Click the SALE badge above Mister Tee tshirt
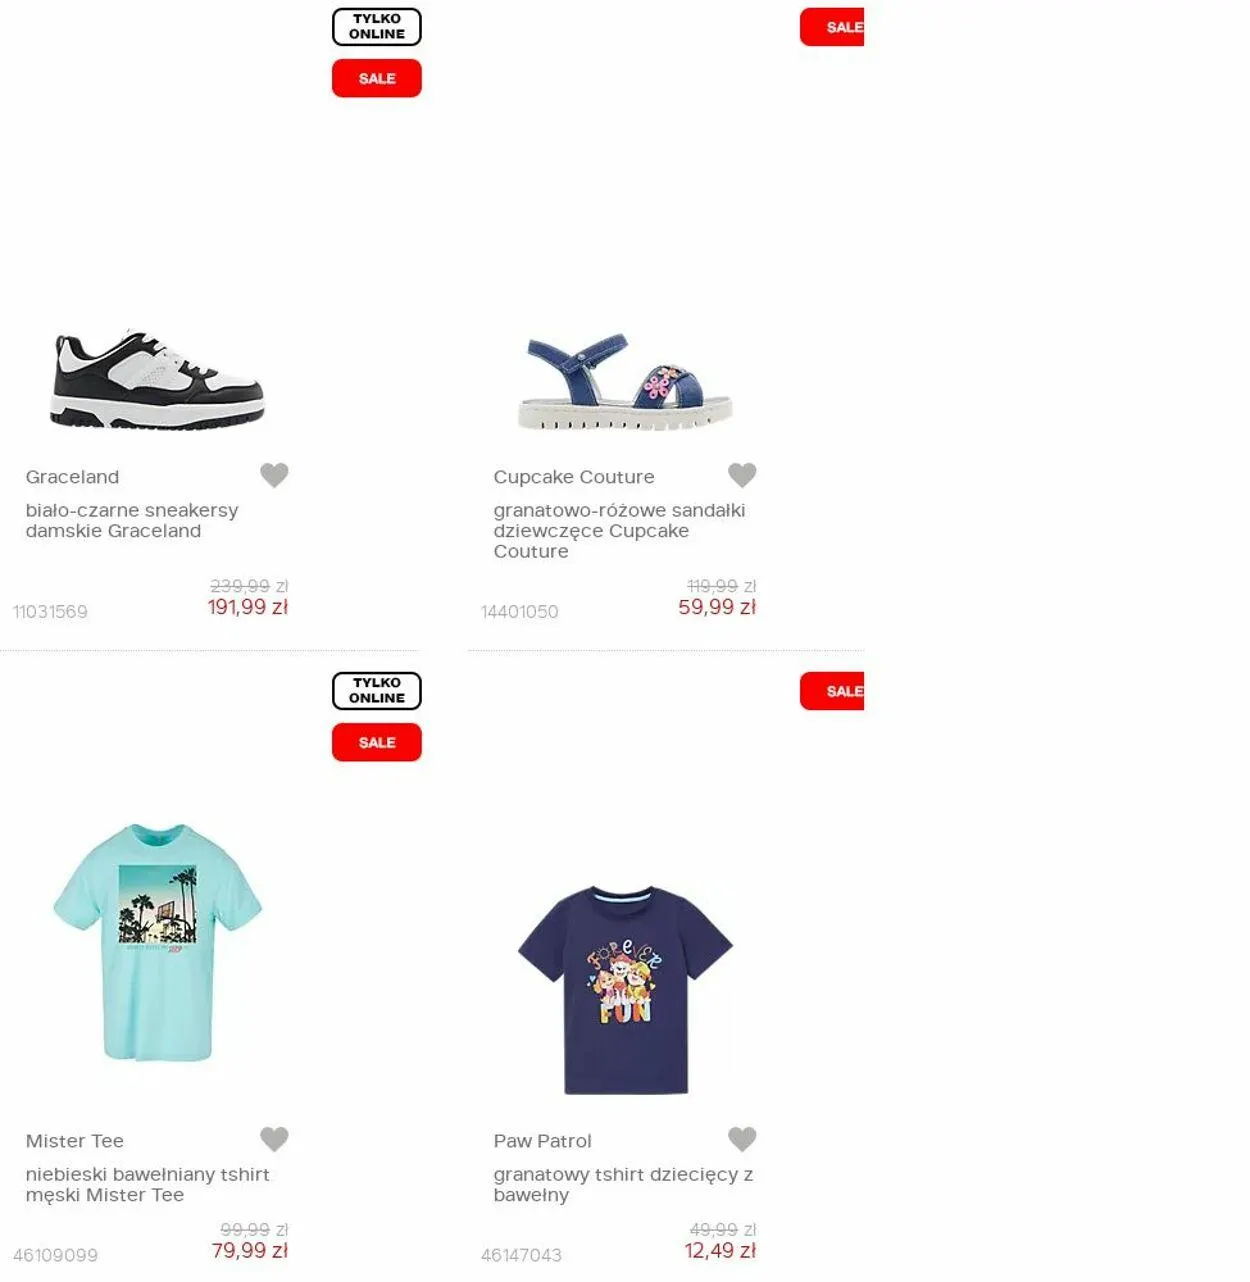 click(377, 742)
